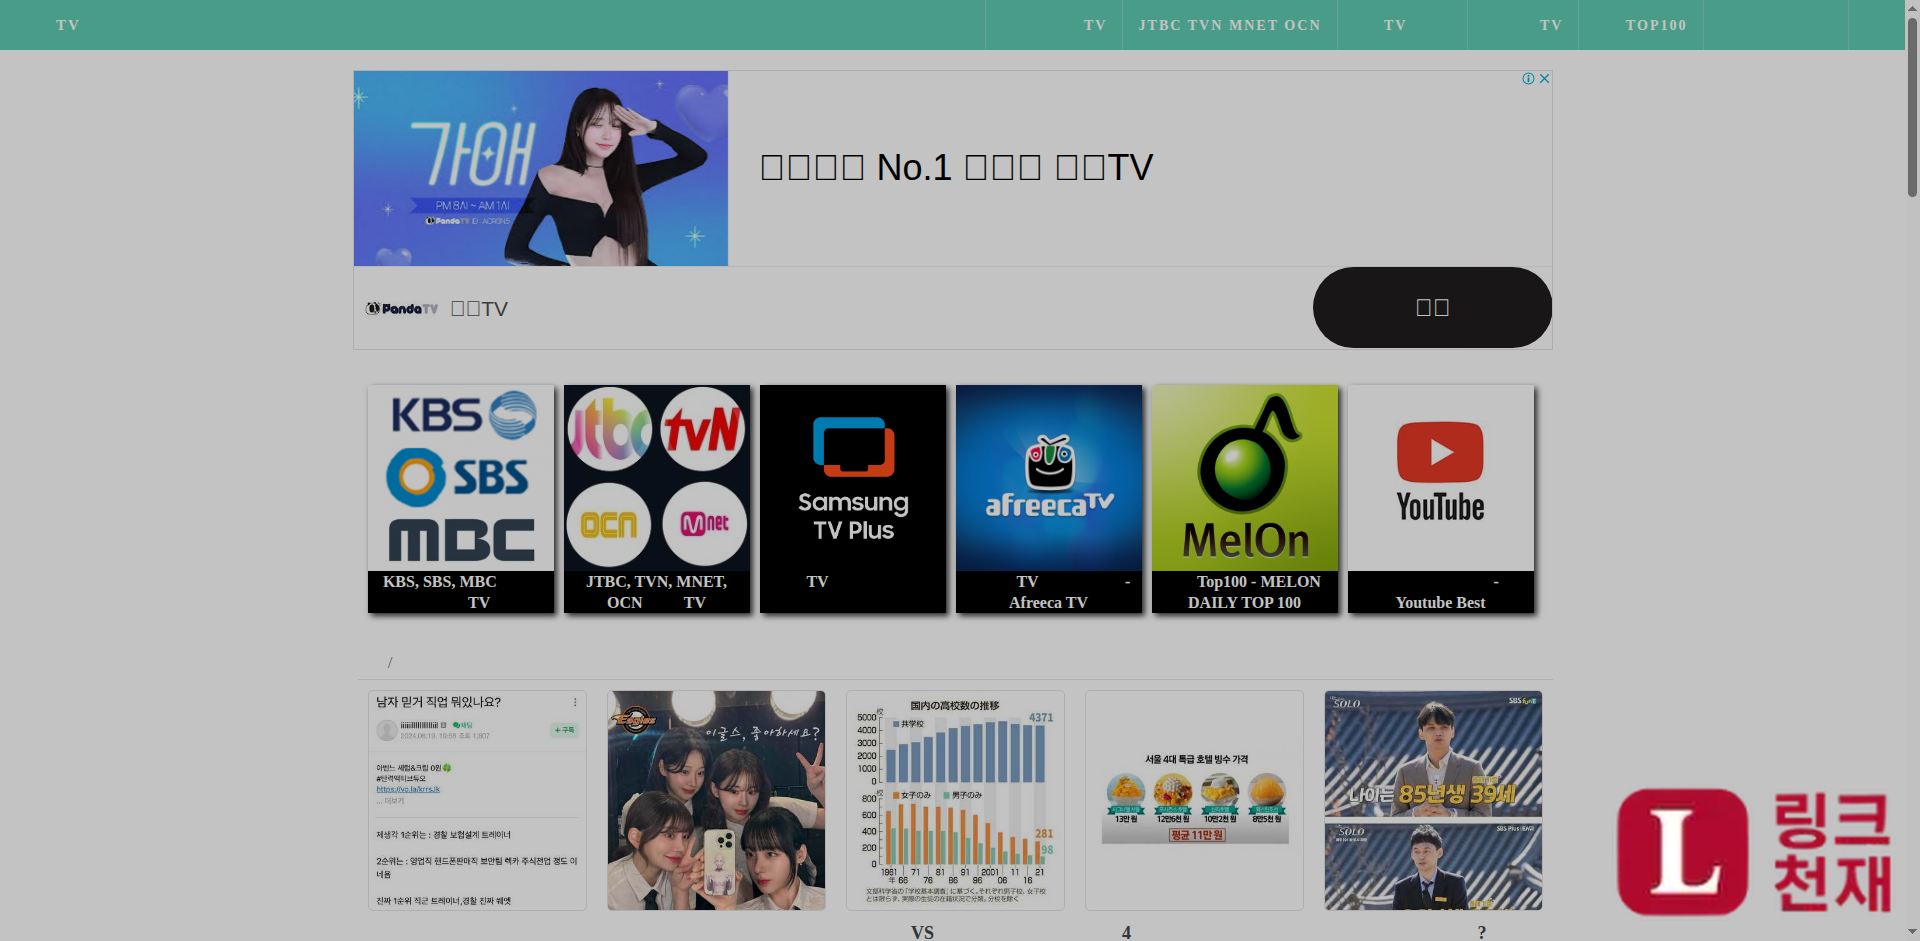Open the JTBC, tvN, OCN, Mnet tile
This screenshot has width=1920, height=941.
click(x=657, y=499)
